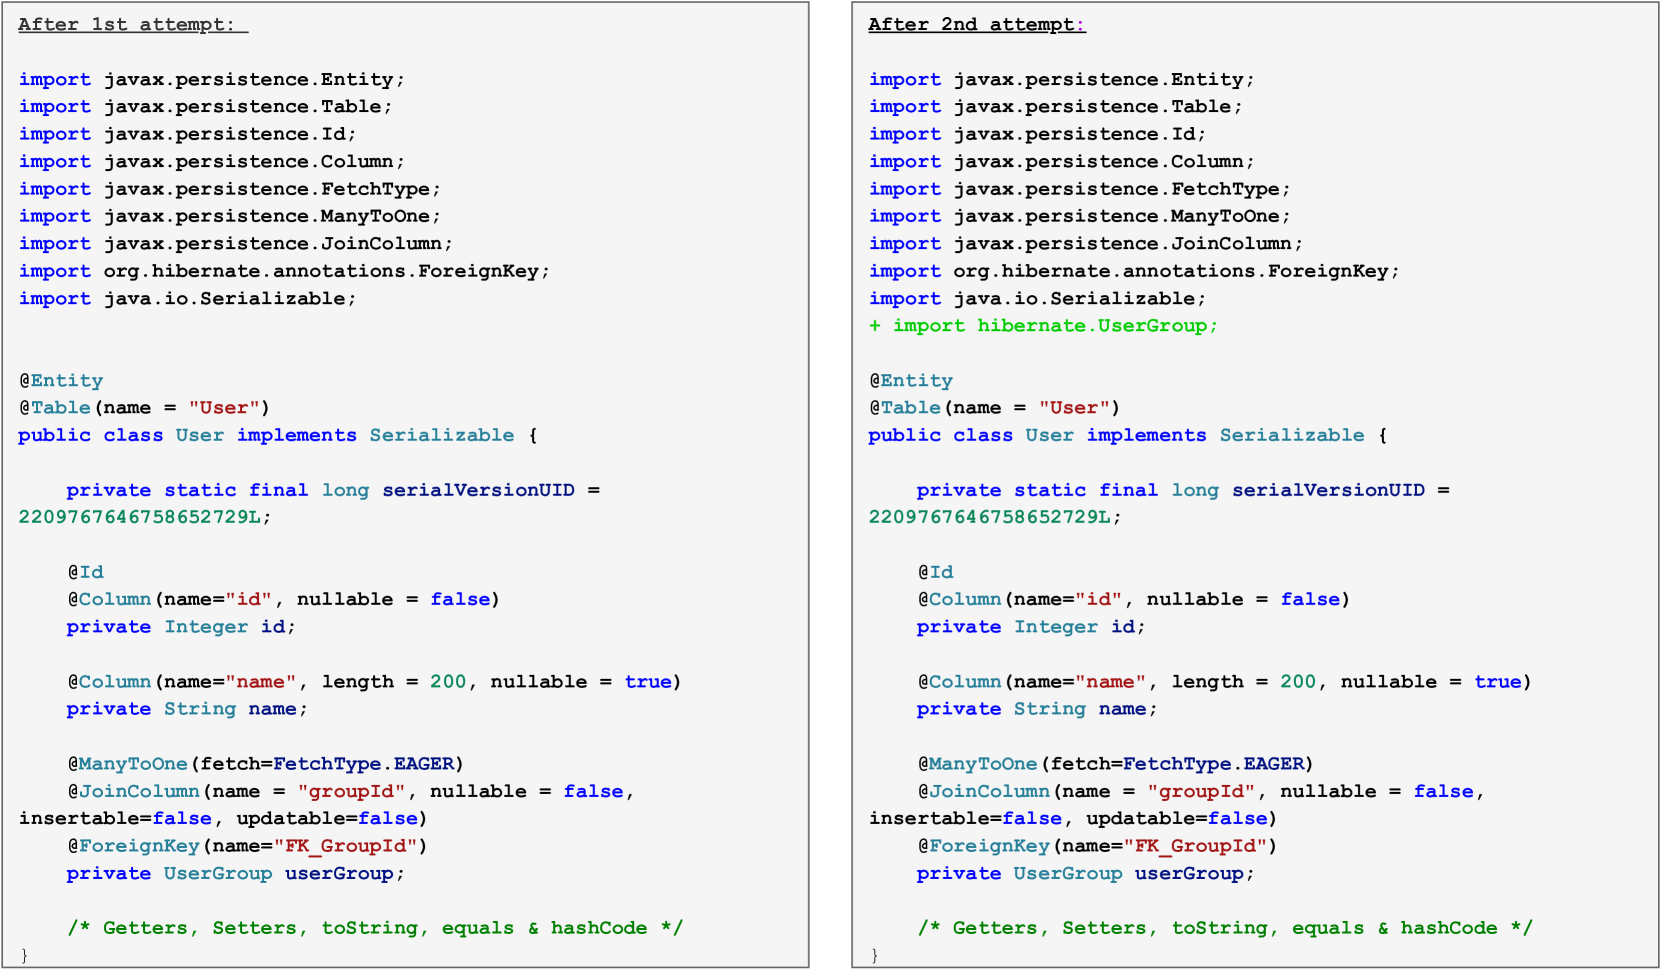Click the JoinColumn import in 1st attempt code
The width and height of the screenshot is (1661, 975).
(236, 243)
